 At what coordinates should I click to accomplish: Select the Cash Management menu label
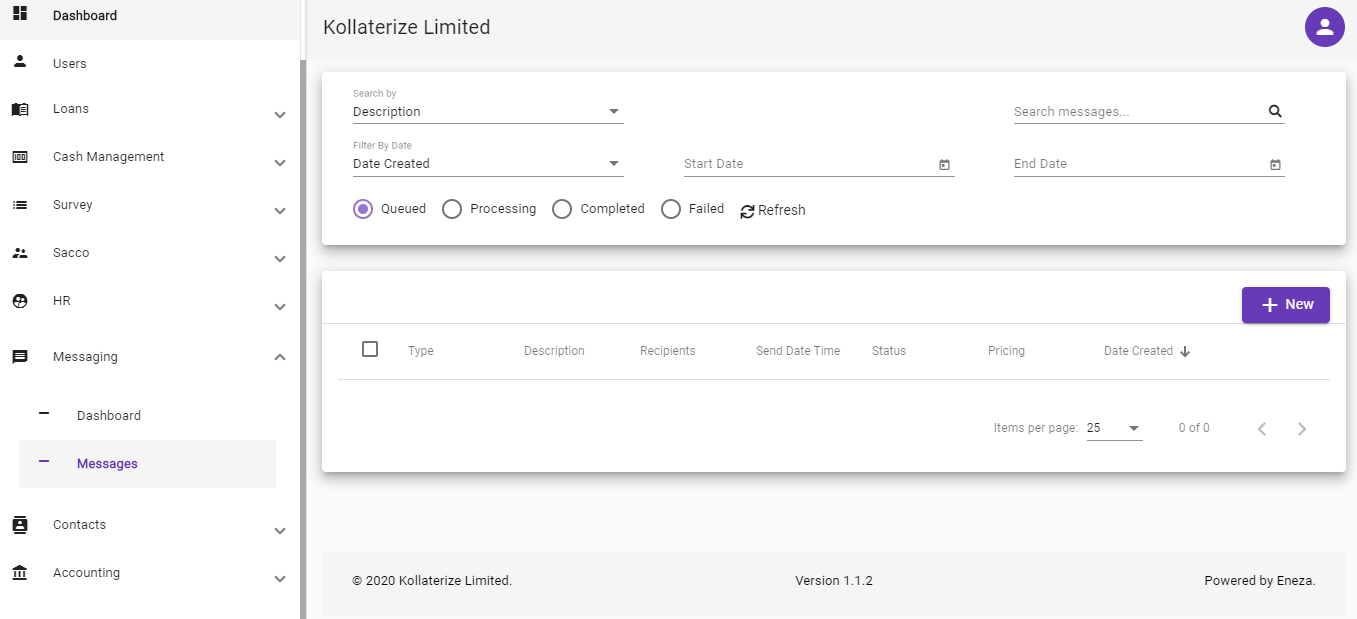pos(108,157)
